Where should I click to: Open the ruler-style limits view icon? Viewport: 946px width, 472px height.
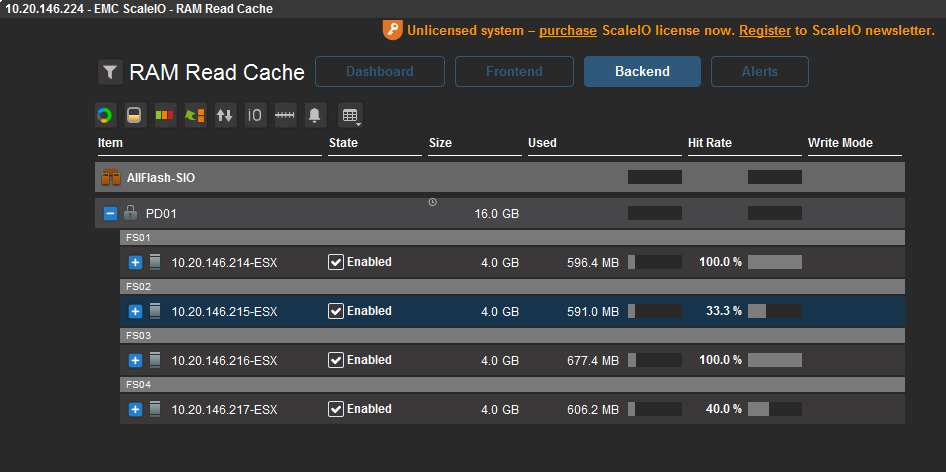point(285,115)
